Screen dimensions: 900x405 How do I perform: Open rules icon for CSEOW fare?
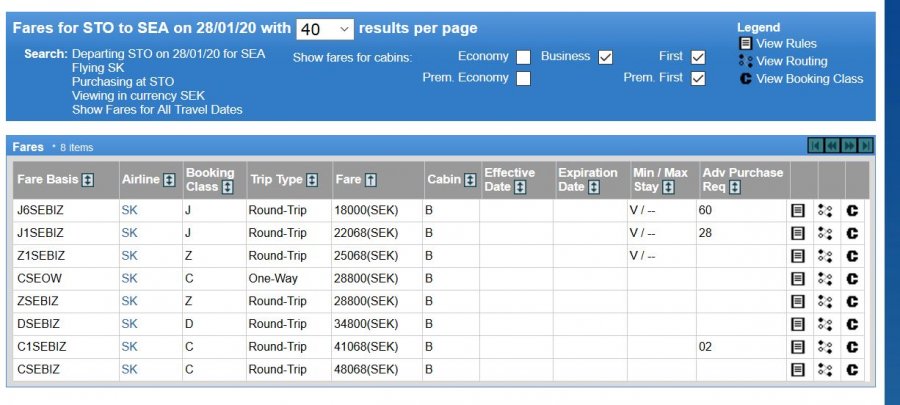click(799, 279)
